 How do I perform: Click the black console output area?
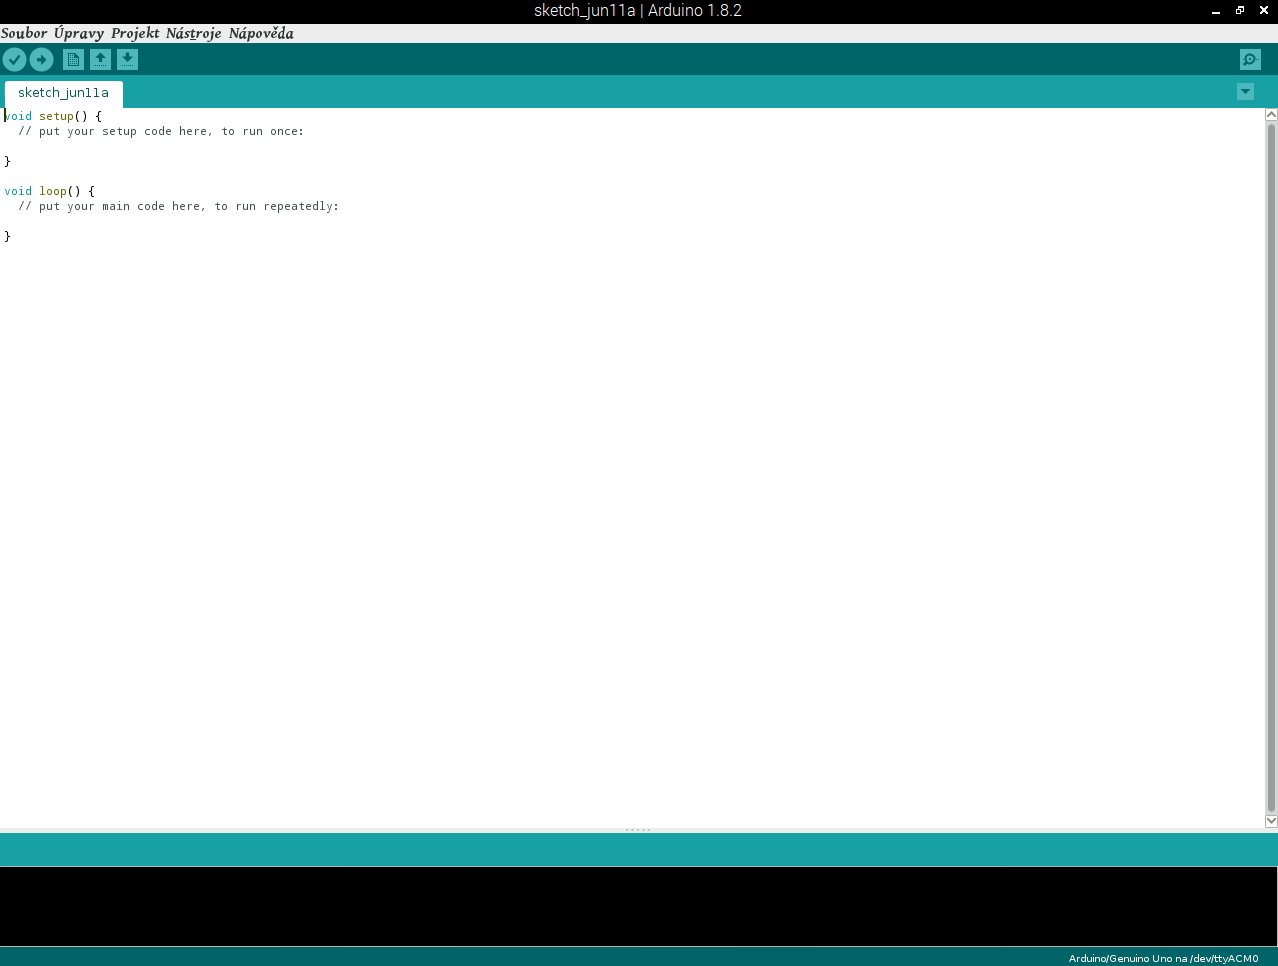639,906
